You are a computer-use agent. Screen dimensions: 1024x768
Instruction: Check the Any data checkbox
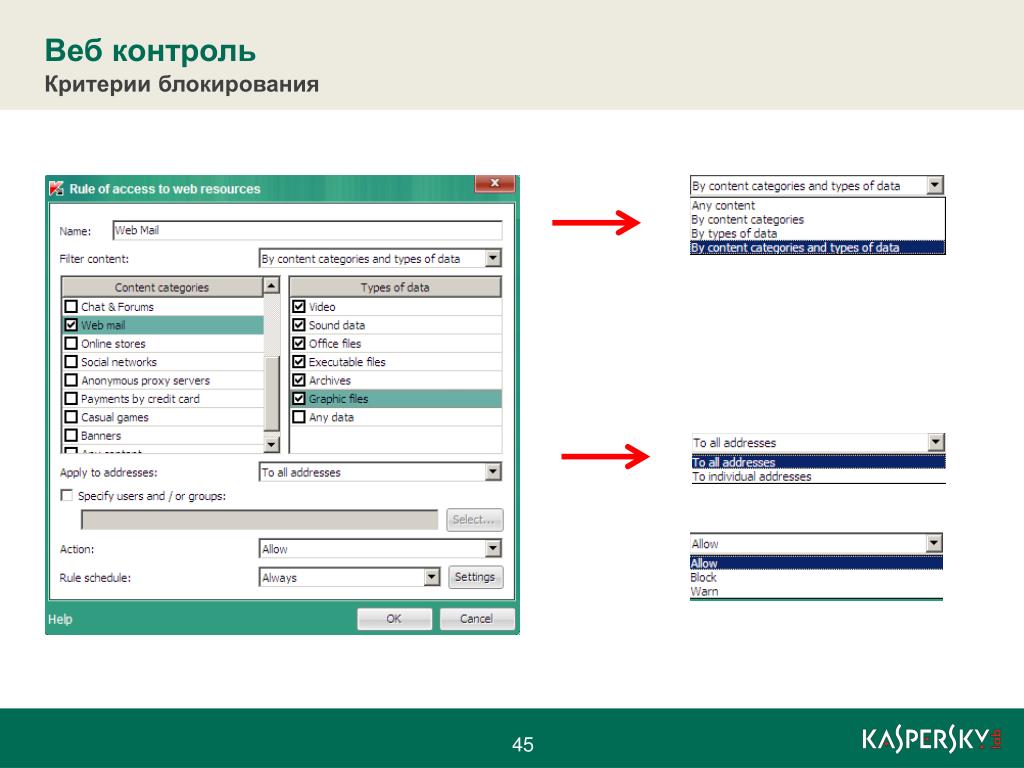click(299, 417)
